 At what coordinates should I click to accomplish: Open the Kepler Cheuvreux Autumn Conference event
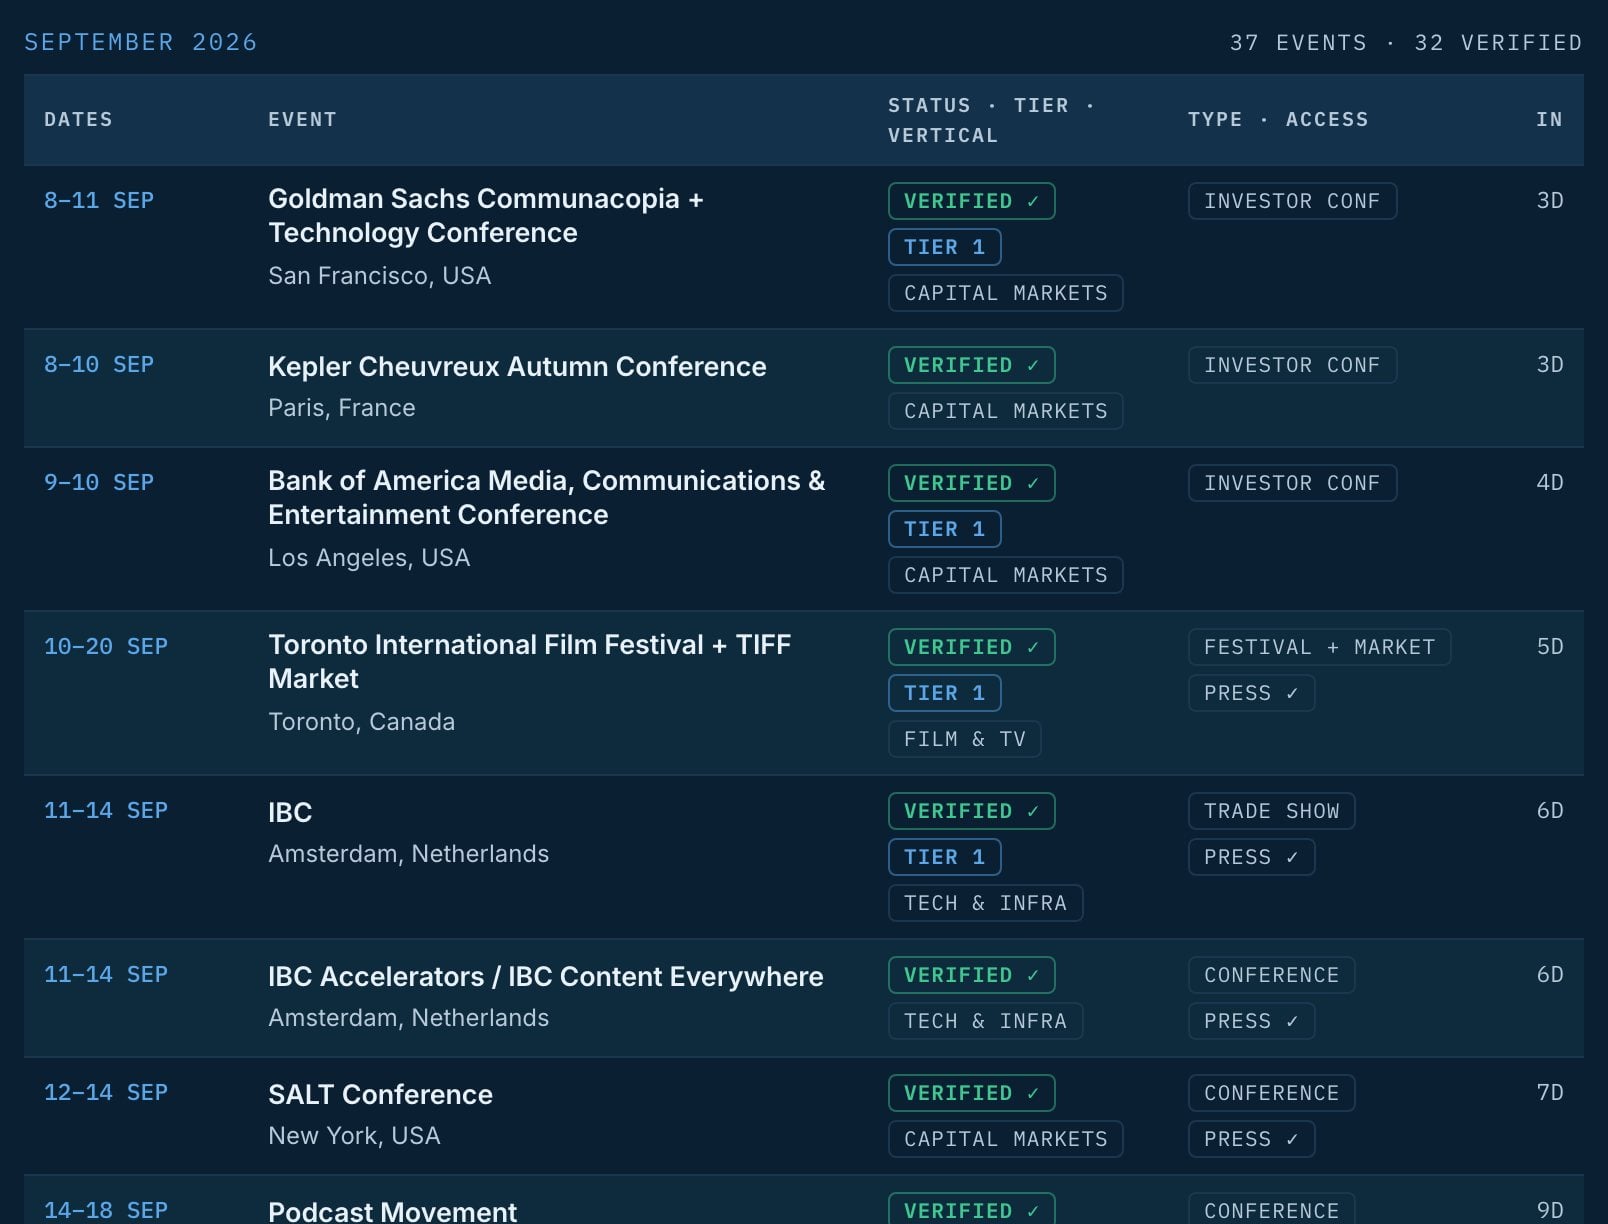517,366
